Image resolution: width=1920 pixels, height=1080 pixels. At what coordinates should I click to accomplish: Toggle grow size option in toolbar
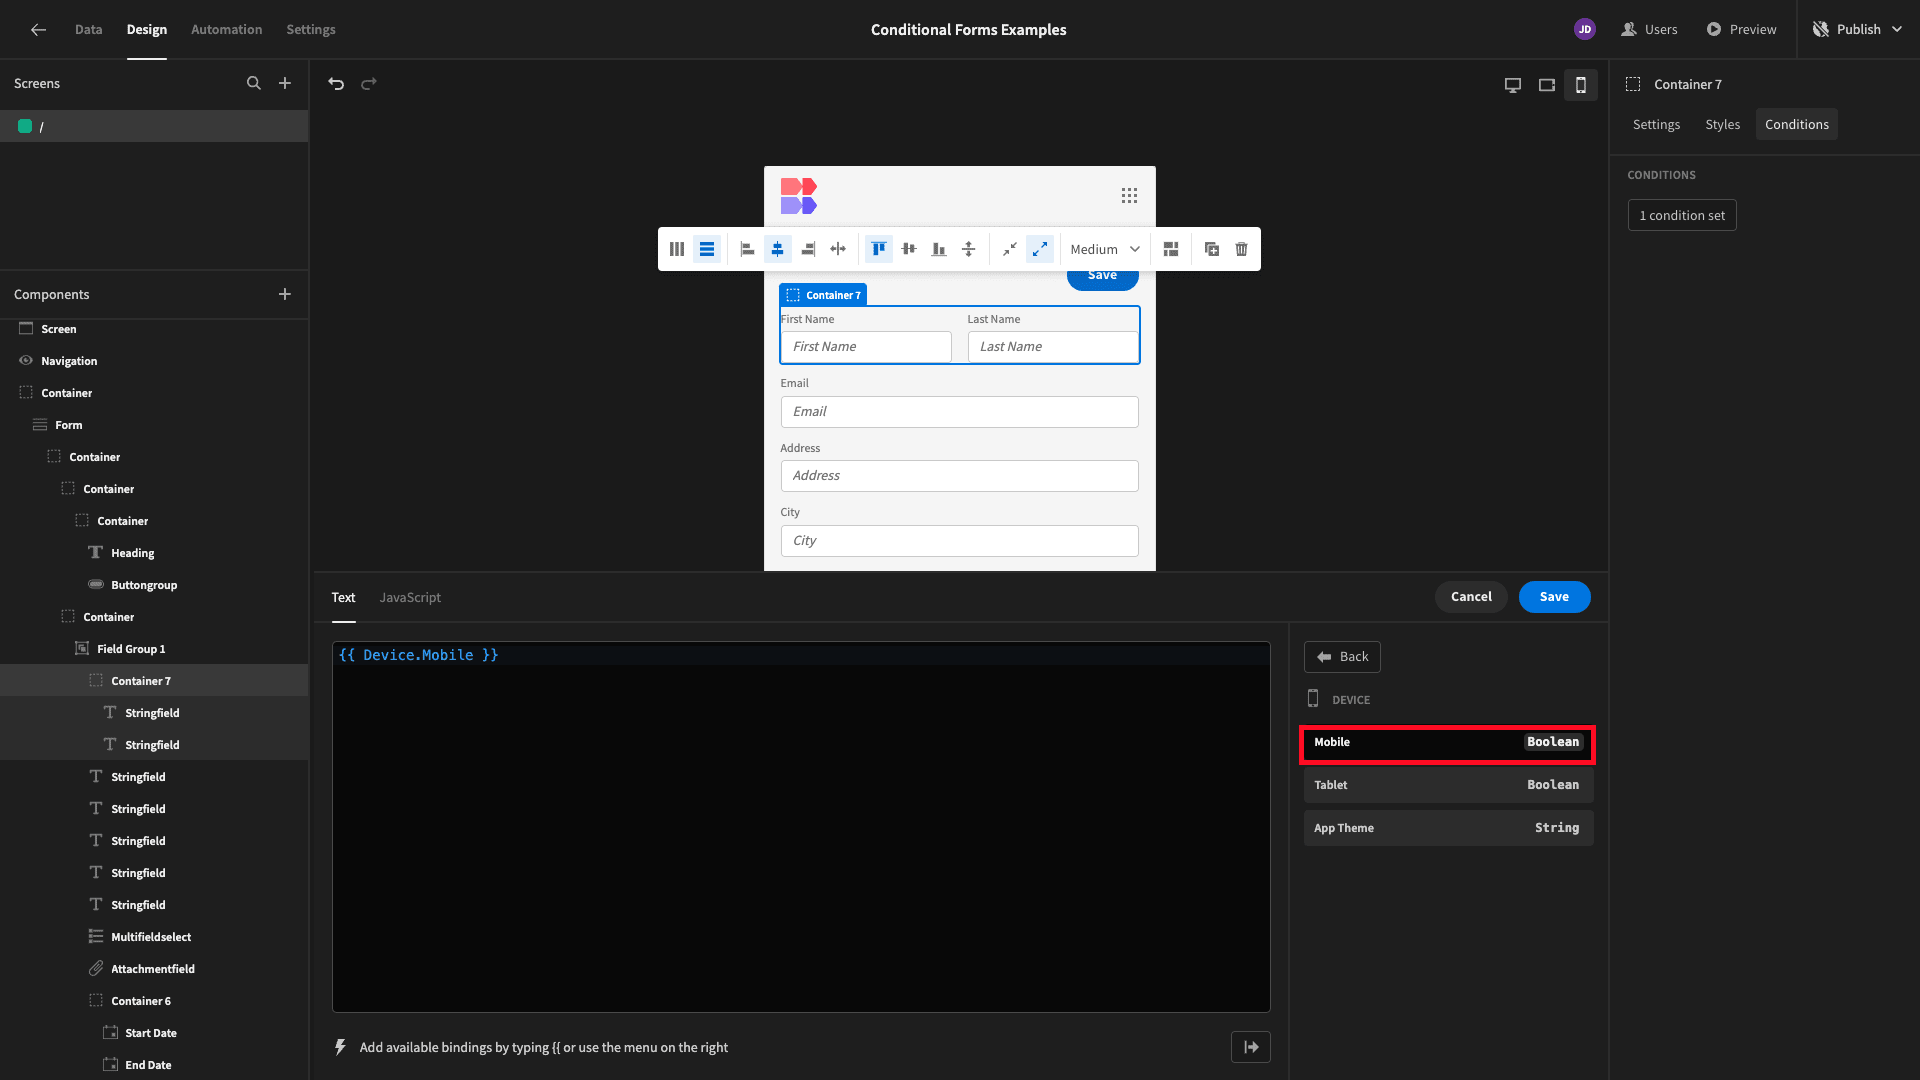tap(1040, 249)
